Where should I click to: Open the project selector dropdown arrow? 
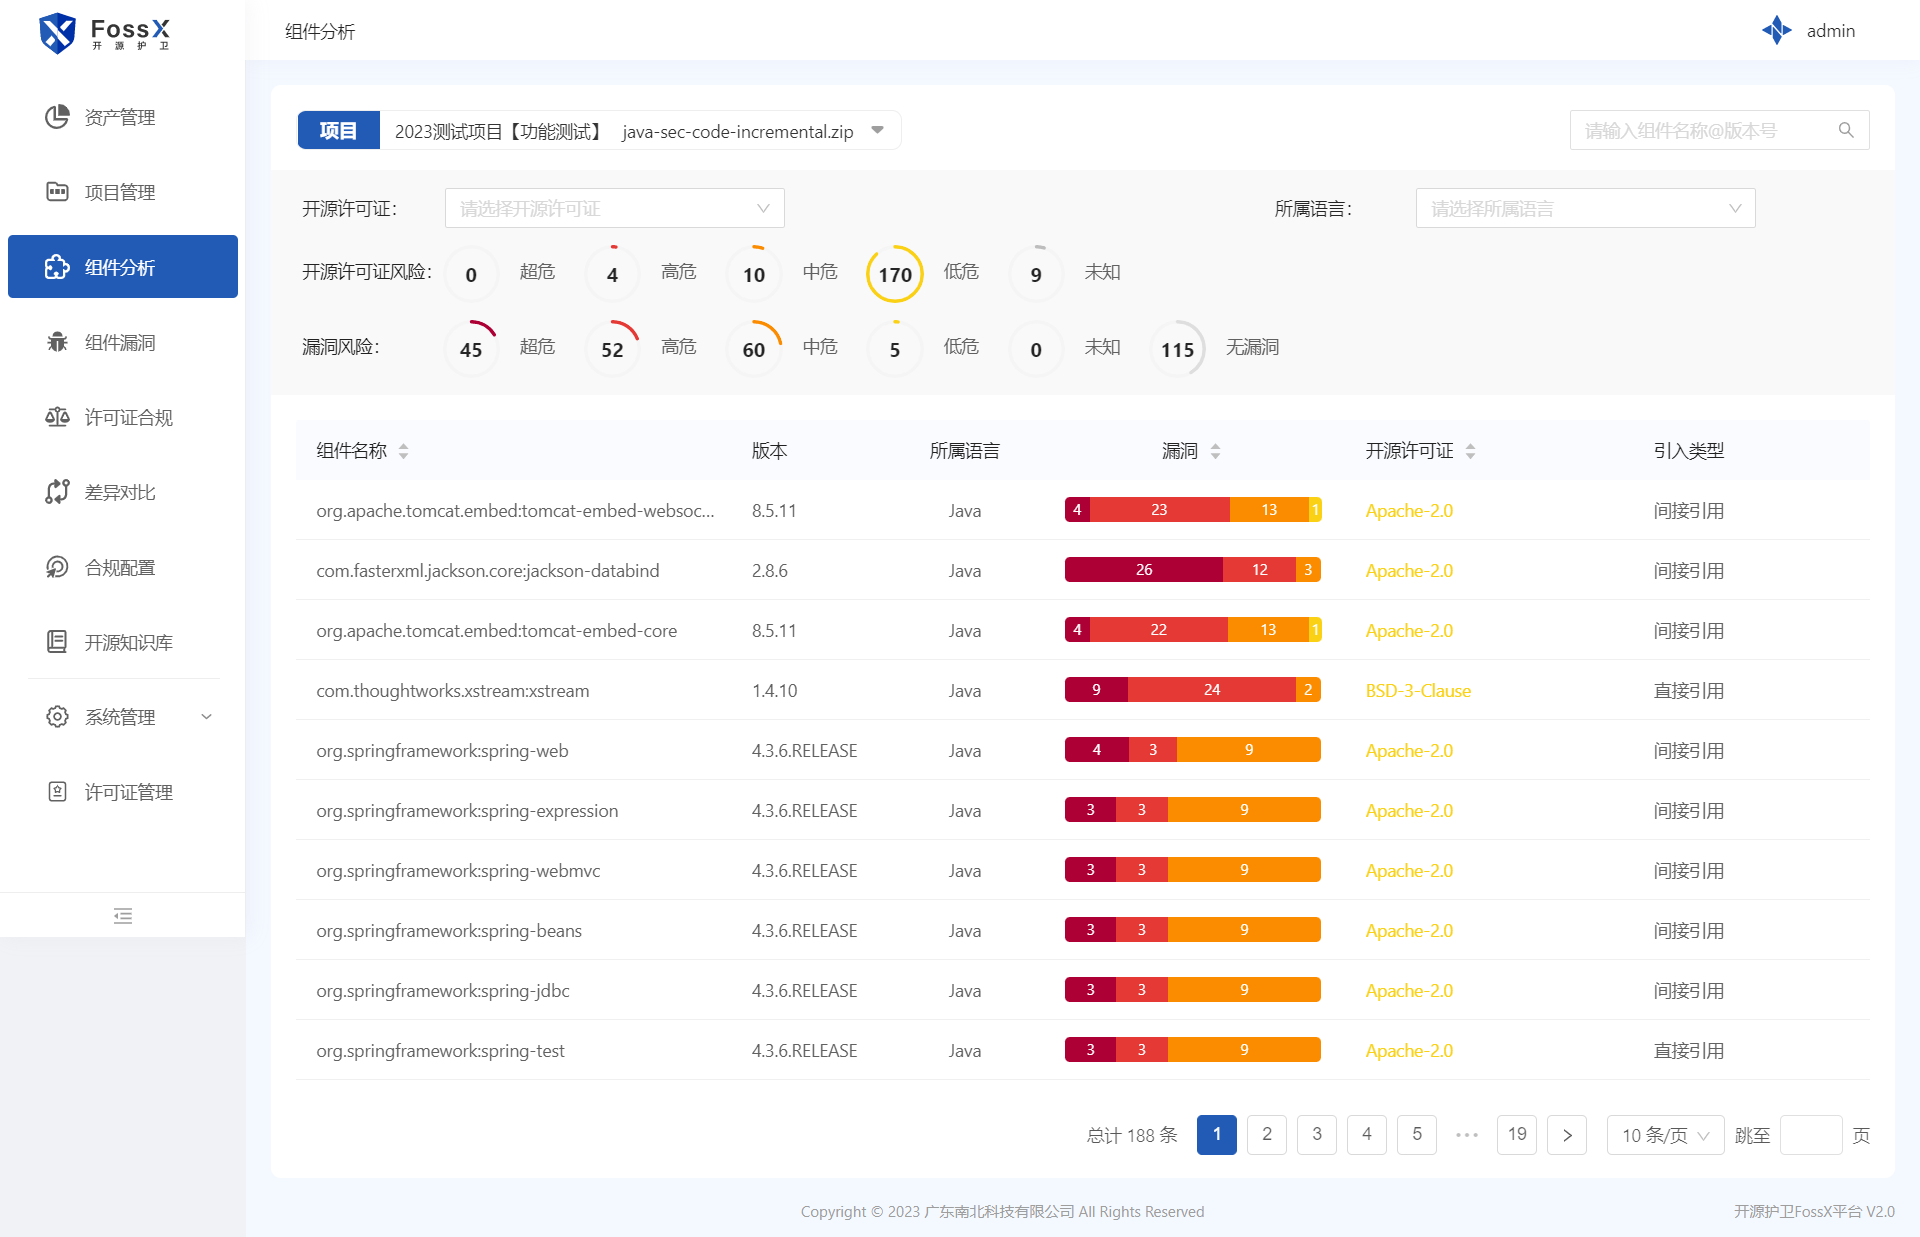(877, 130)
